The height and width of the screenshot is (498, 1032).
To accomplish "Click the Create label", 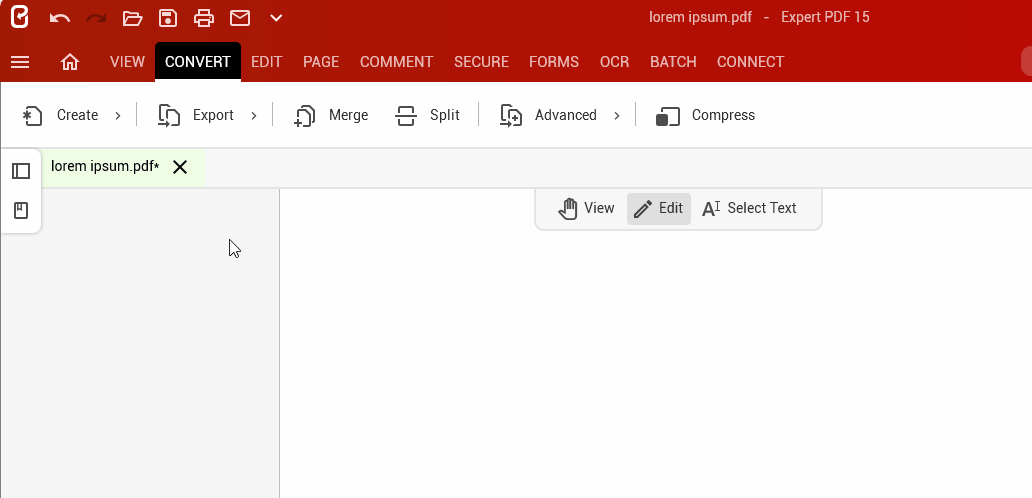I will (x=78, y=115).
